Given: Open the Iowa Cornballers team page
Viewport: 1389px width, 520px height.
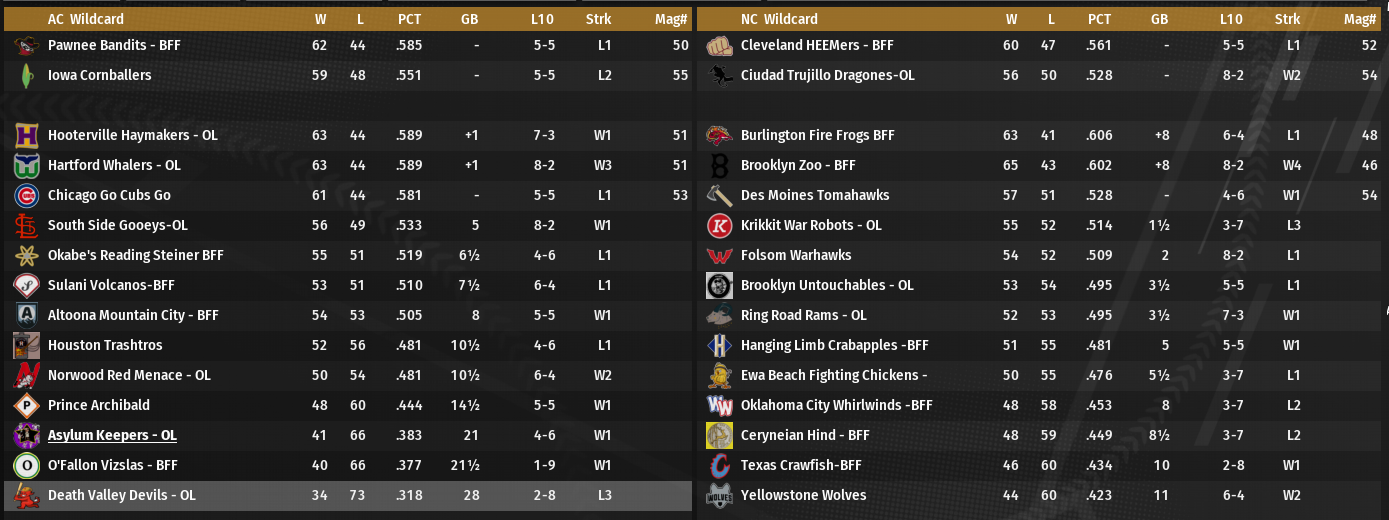Looking at the screenshot, I should [99, 75].
